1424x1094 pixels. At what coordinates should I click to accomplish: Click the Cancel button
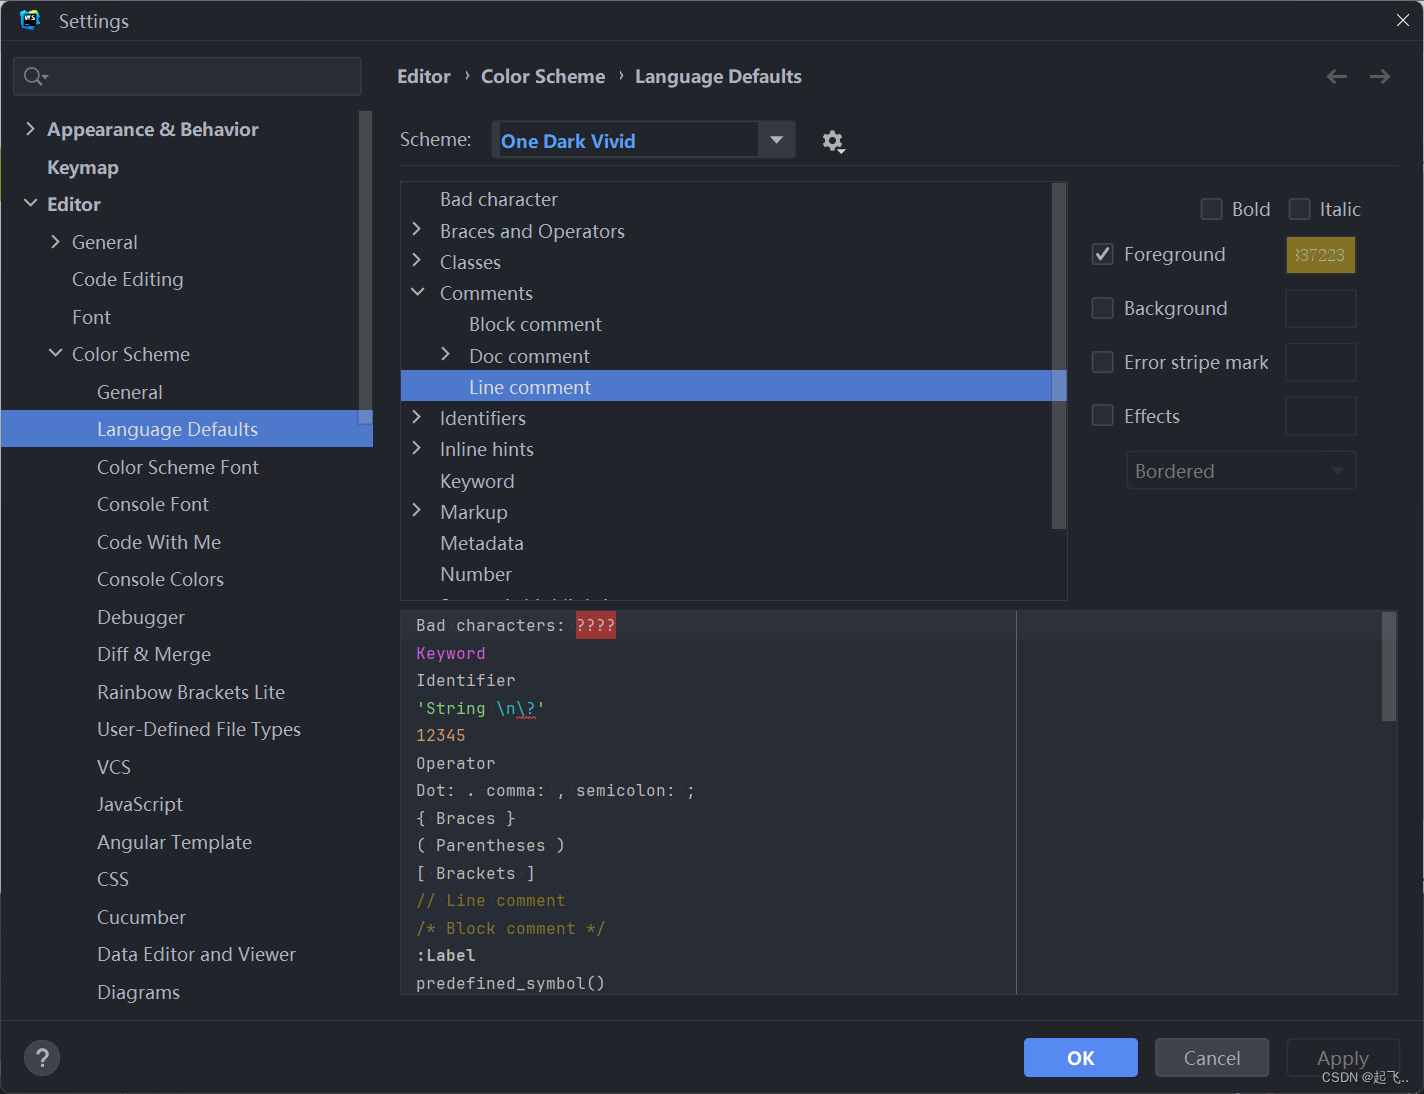tap(1212, 1057)
